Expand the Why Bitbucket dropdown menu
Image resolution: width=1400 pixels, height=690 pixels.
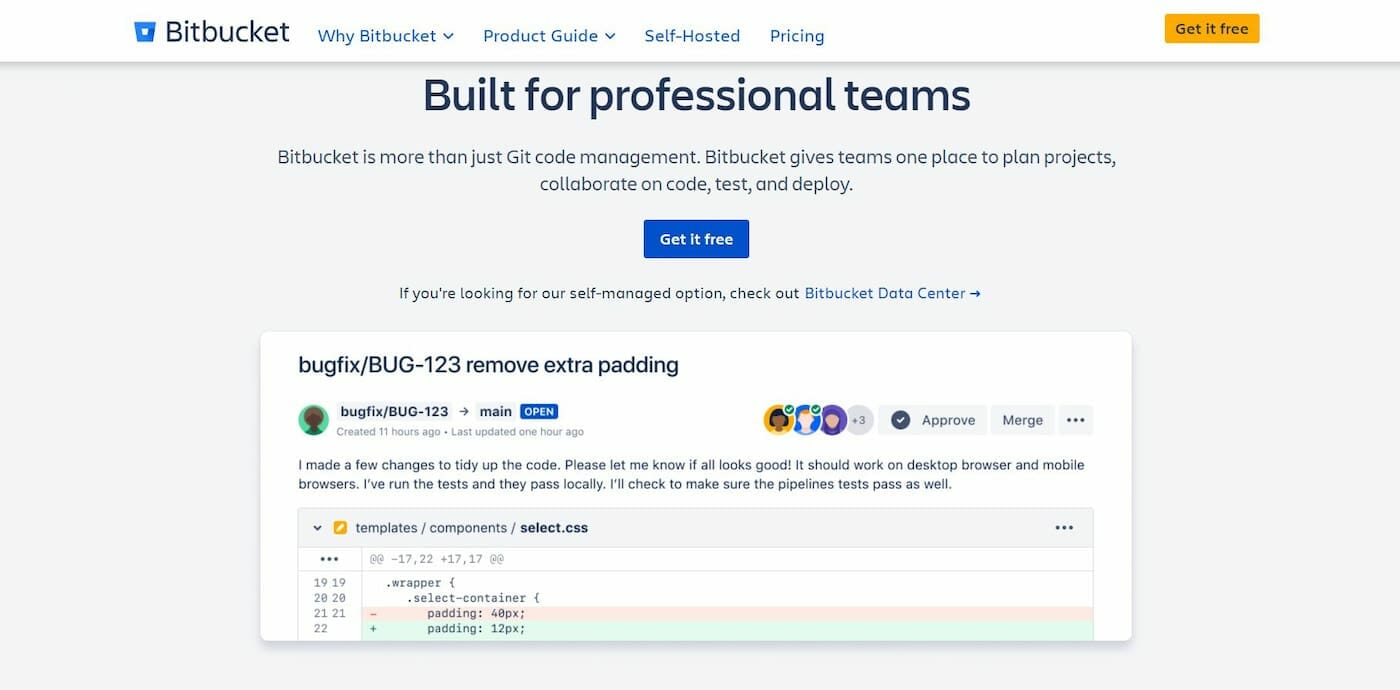coord(385,36)
